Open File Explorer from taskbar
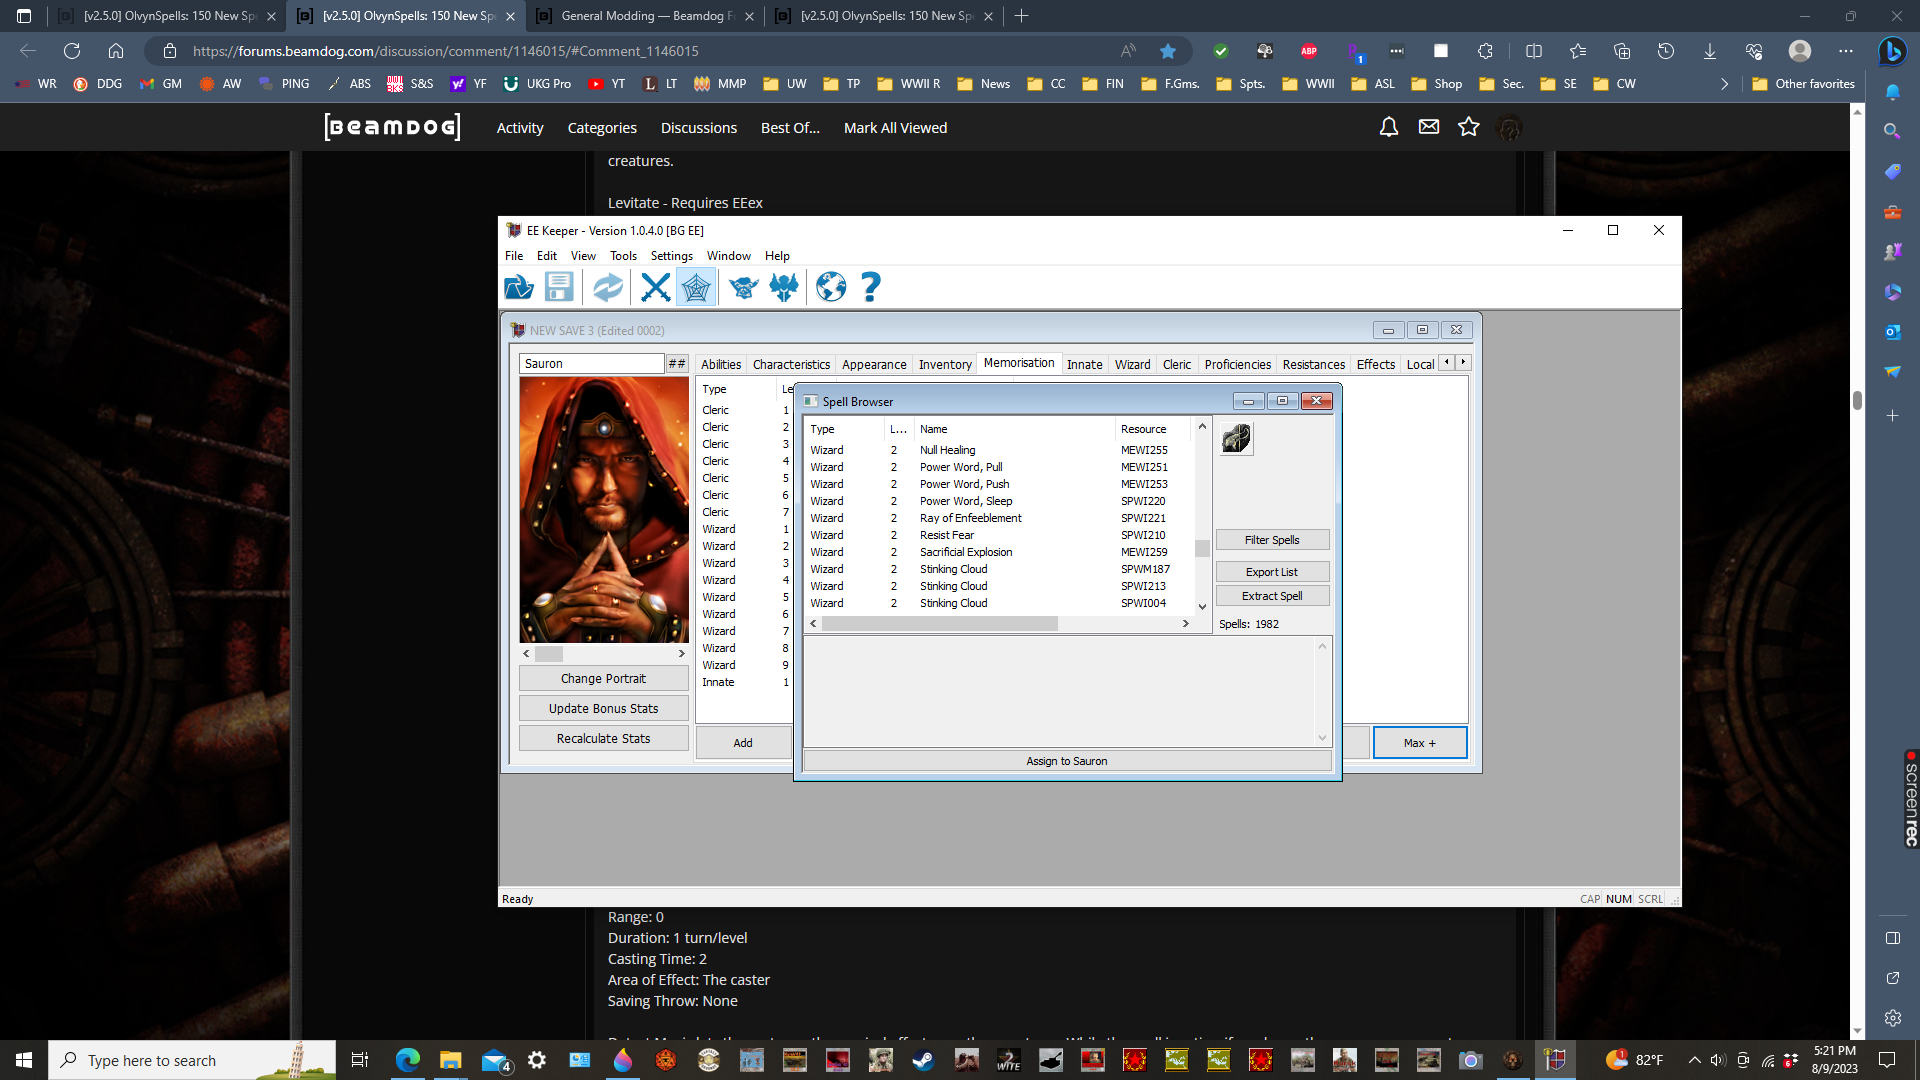This screenshot has width=1920, height=1080. coord(450,1060)
